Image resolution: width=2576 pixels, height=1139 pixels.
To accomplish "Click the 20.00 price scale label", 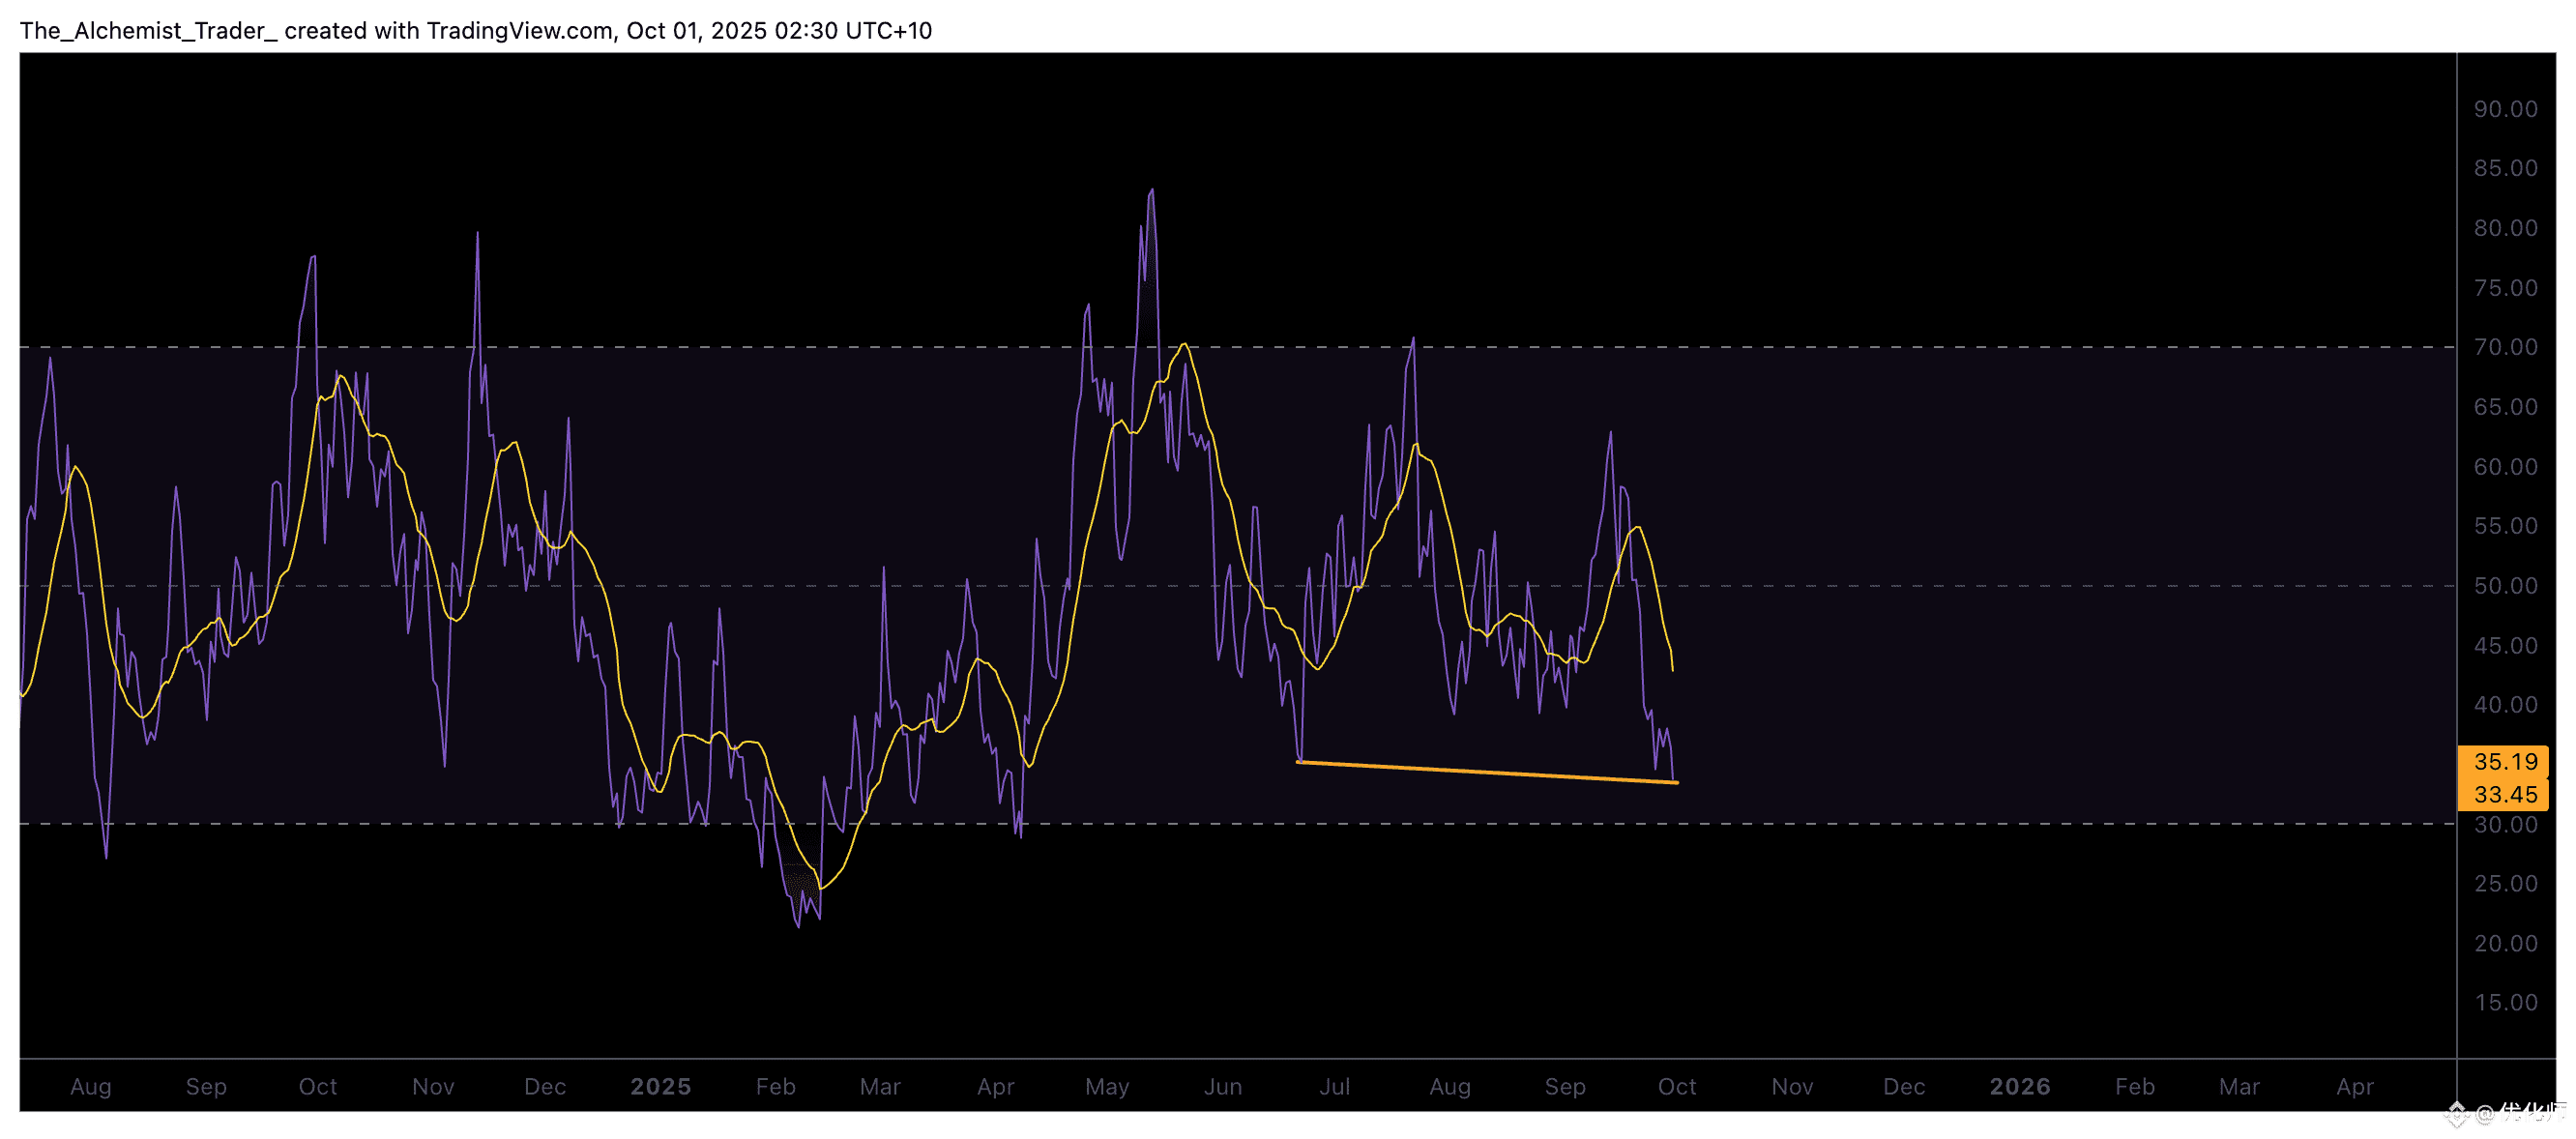I will click(2504, 944).
